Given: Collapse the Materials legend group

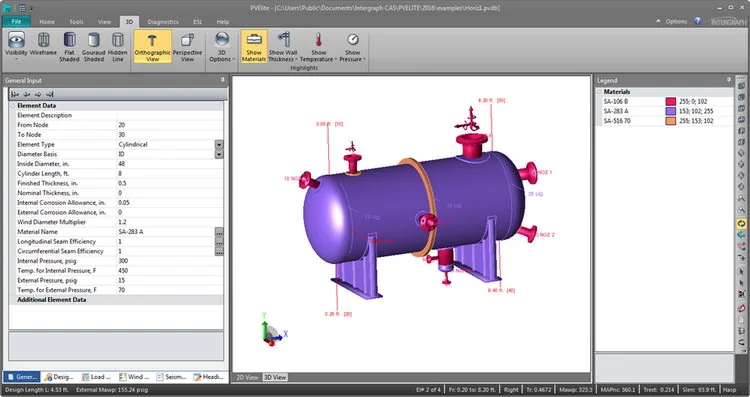Looking at the screenshot, I should coord(599,91).
